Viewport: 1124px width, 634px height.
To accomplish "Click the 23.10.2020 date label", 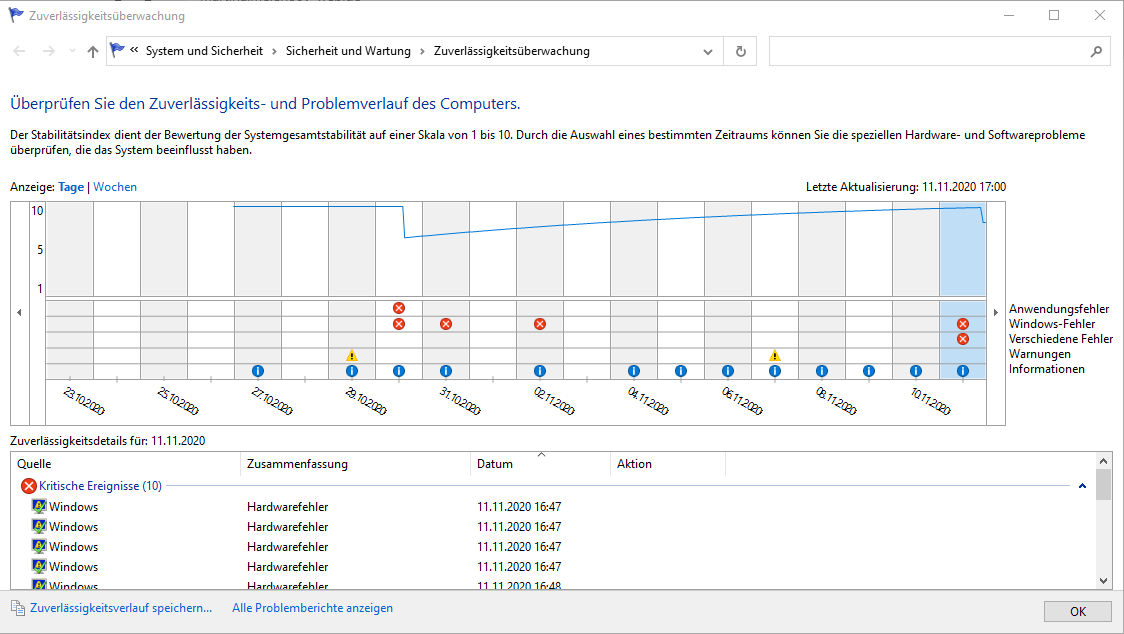I will [x=84, y=401].
